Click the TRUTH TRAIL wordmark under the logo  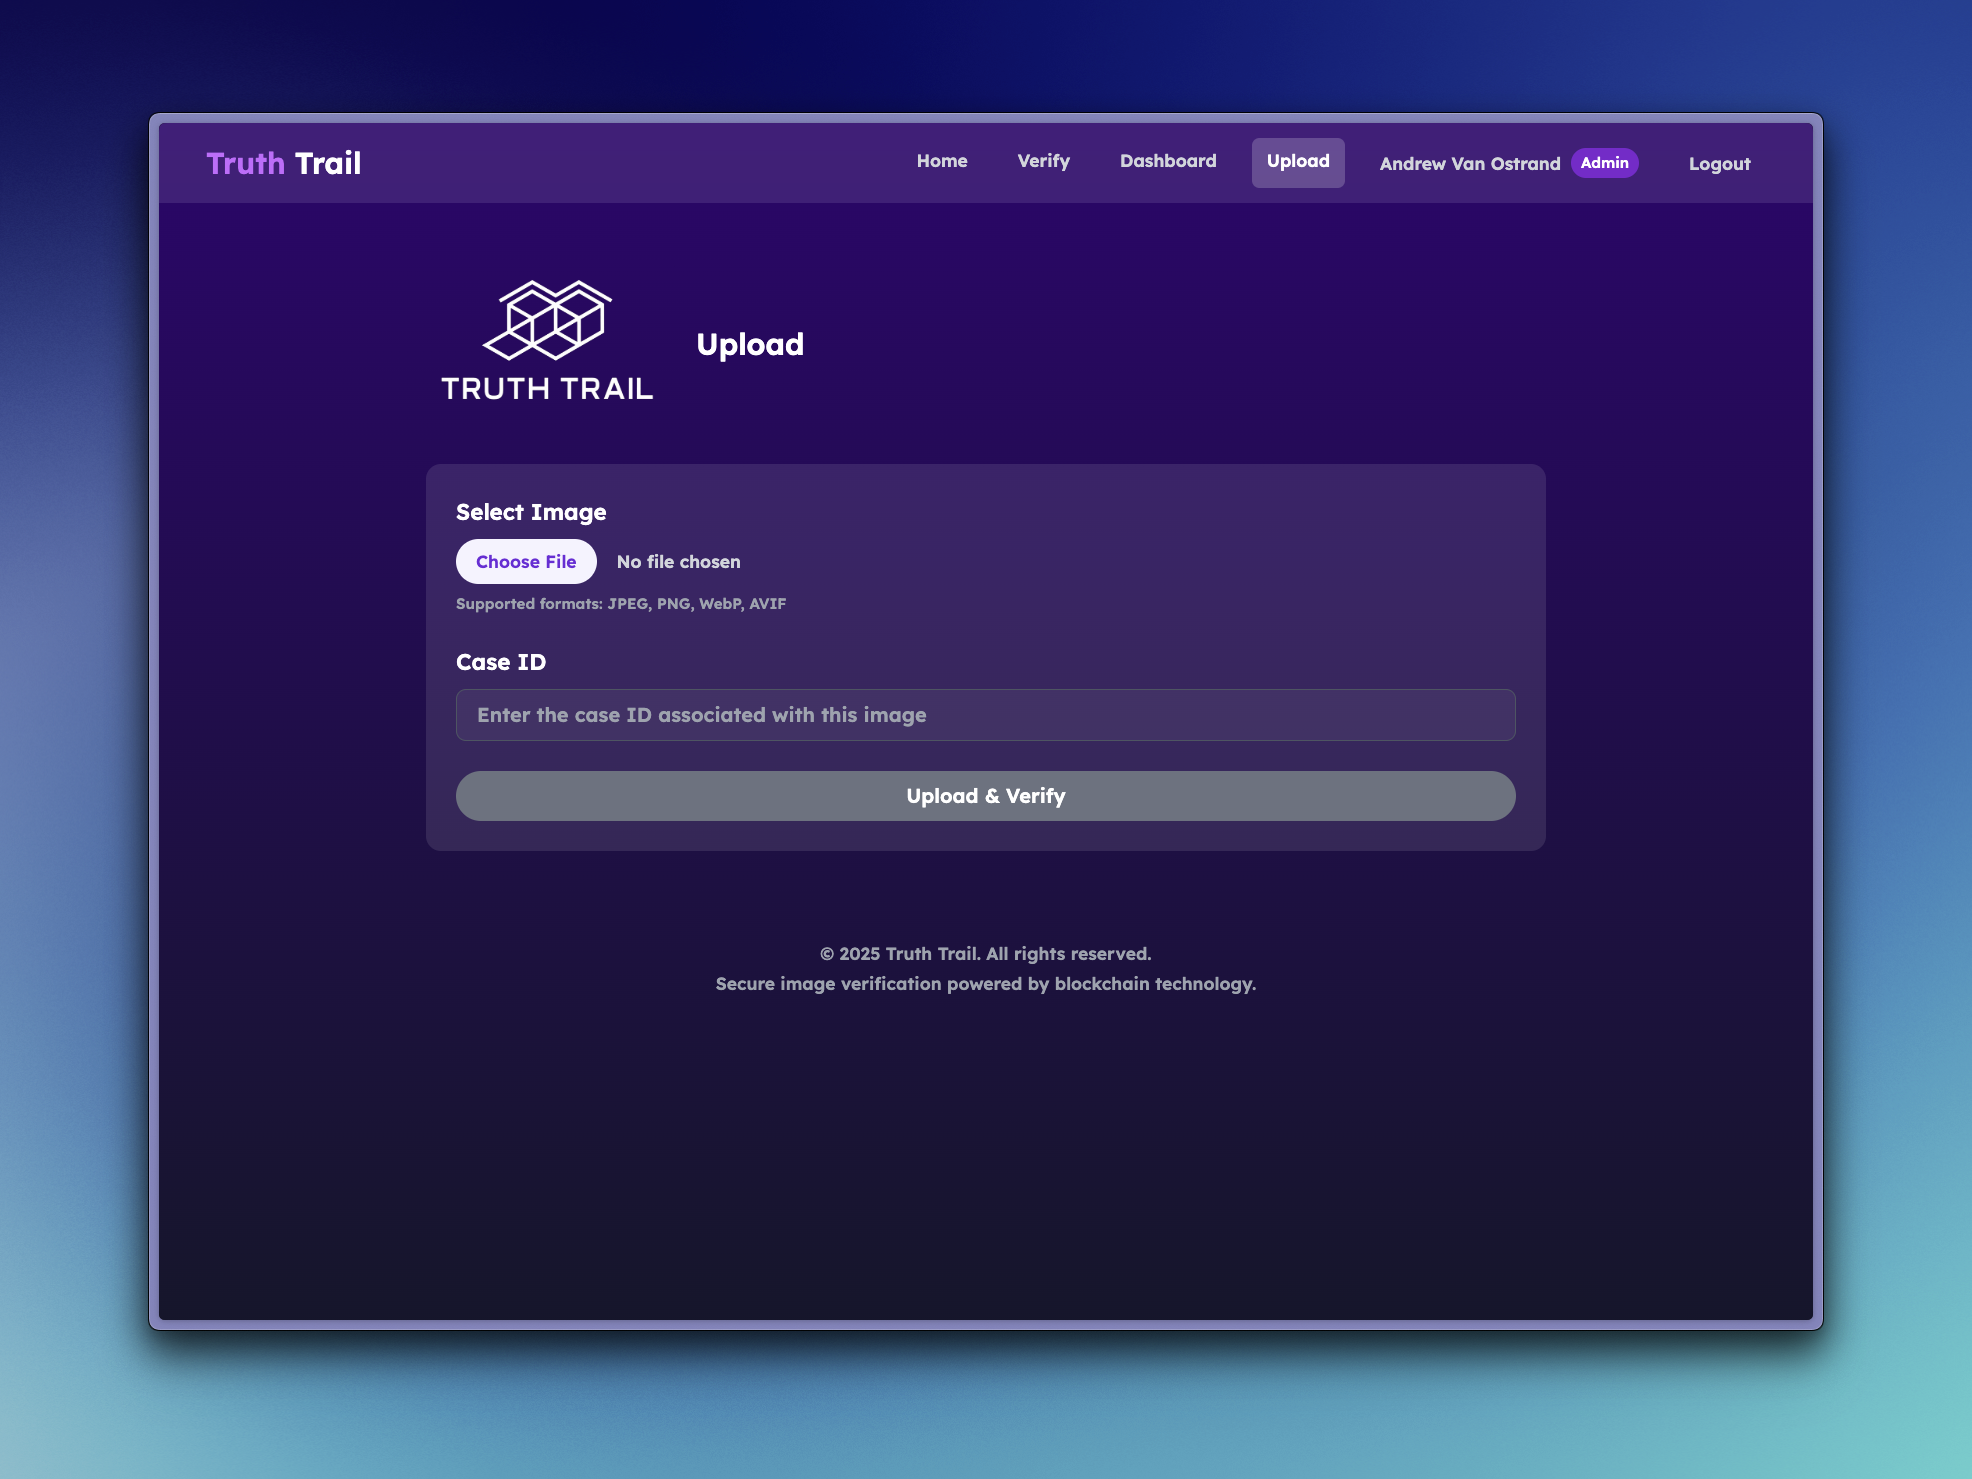547,389
